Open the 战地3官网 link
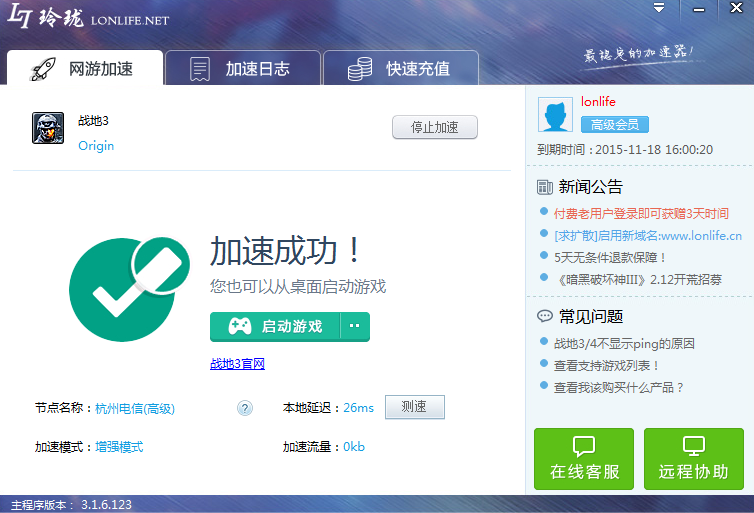 (x=237, y=364)
